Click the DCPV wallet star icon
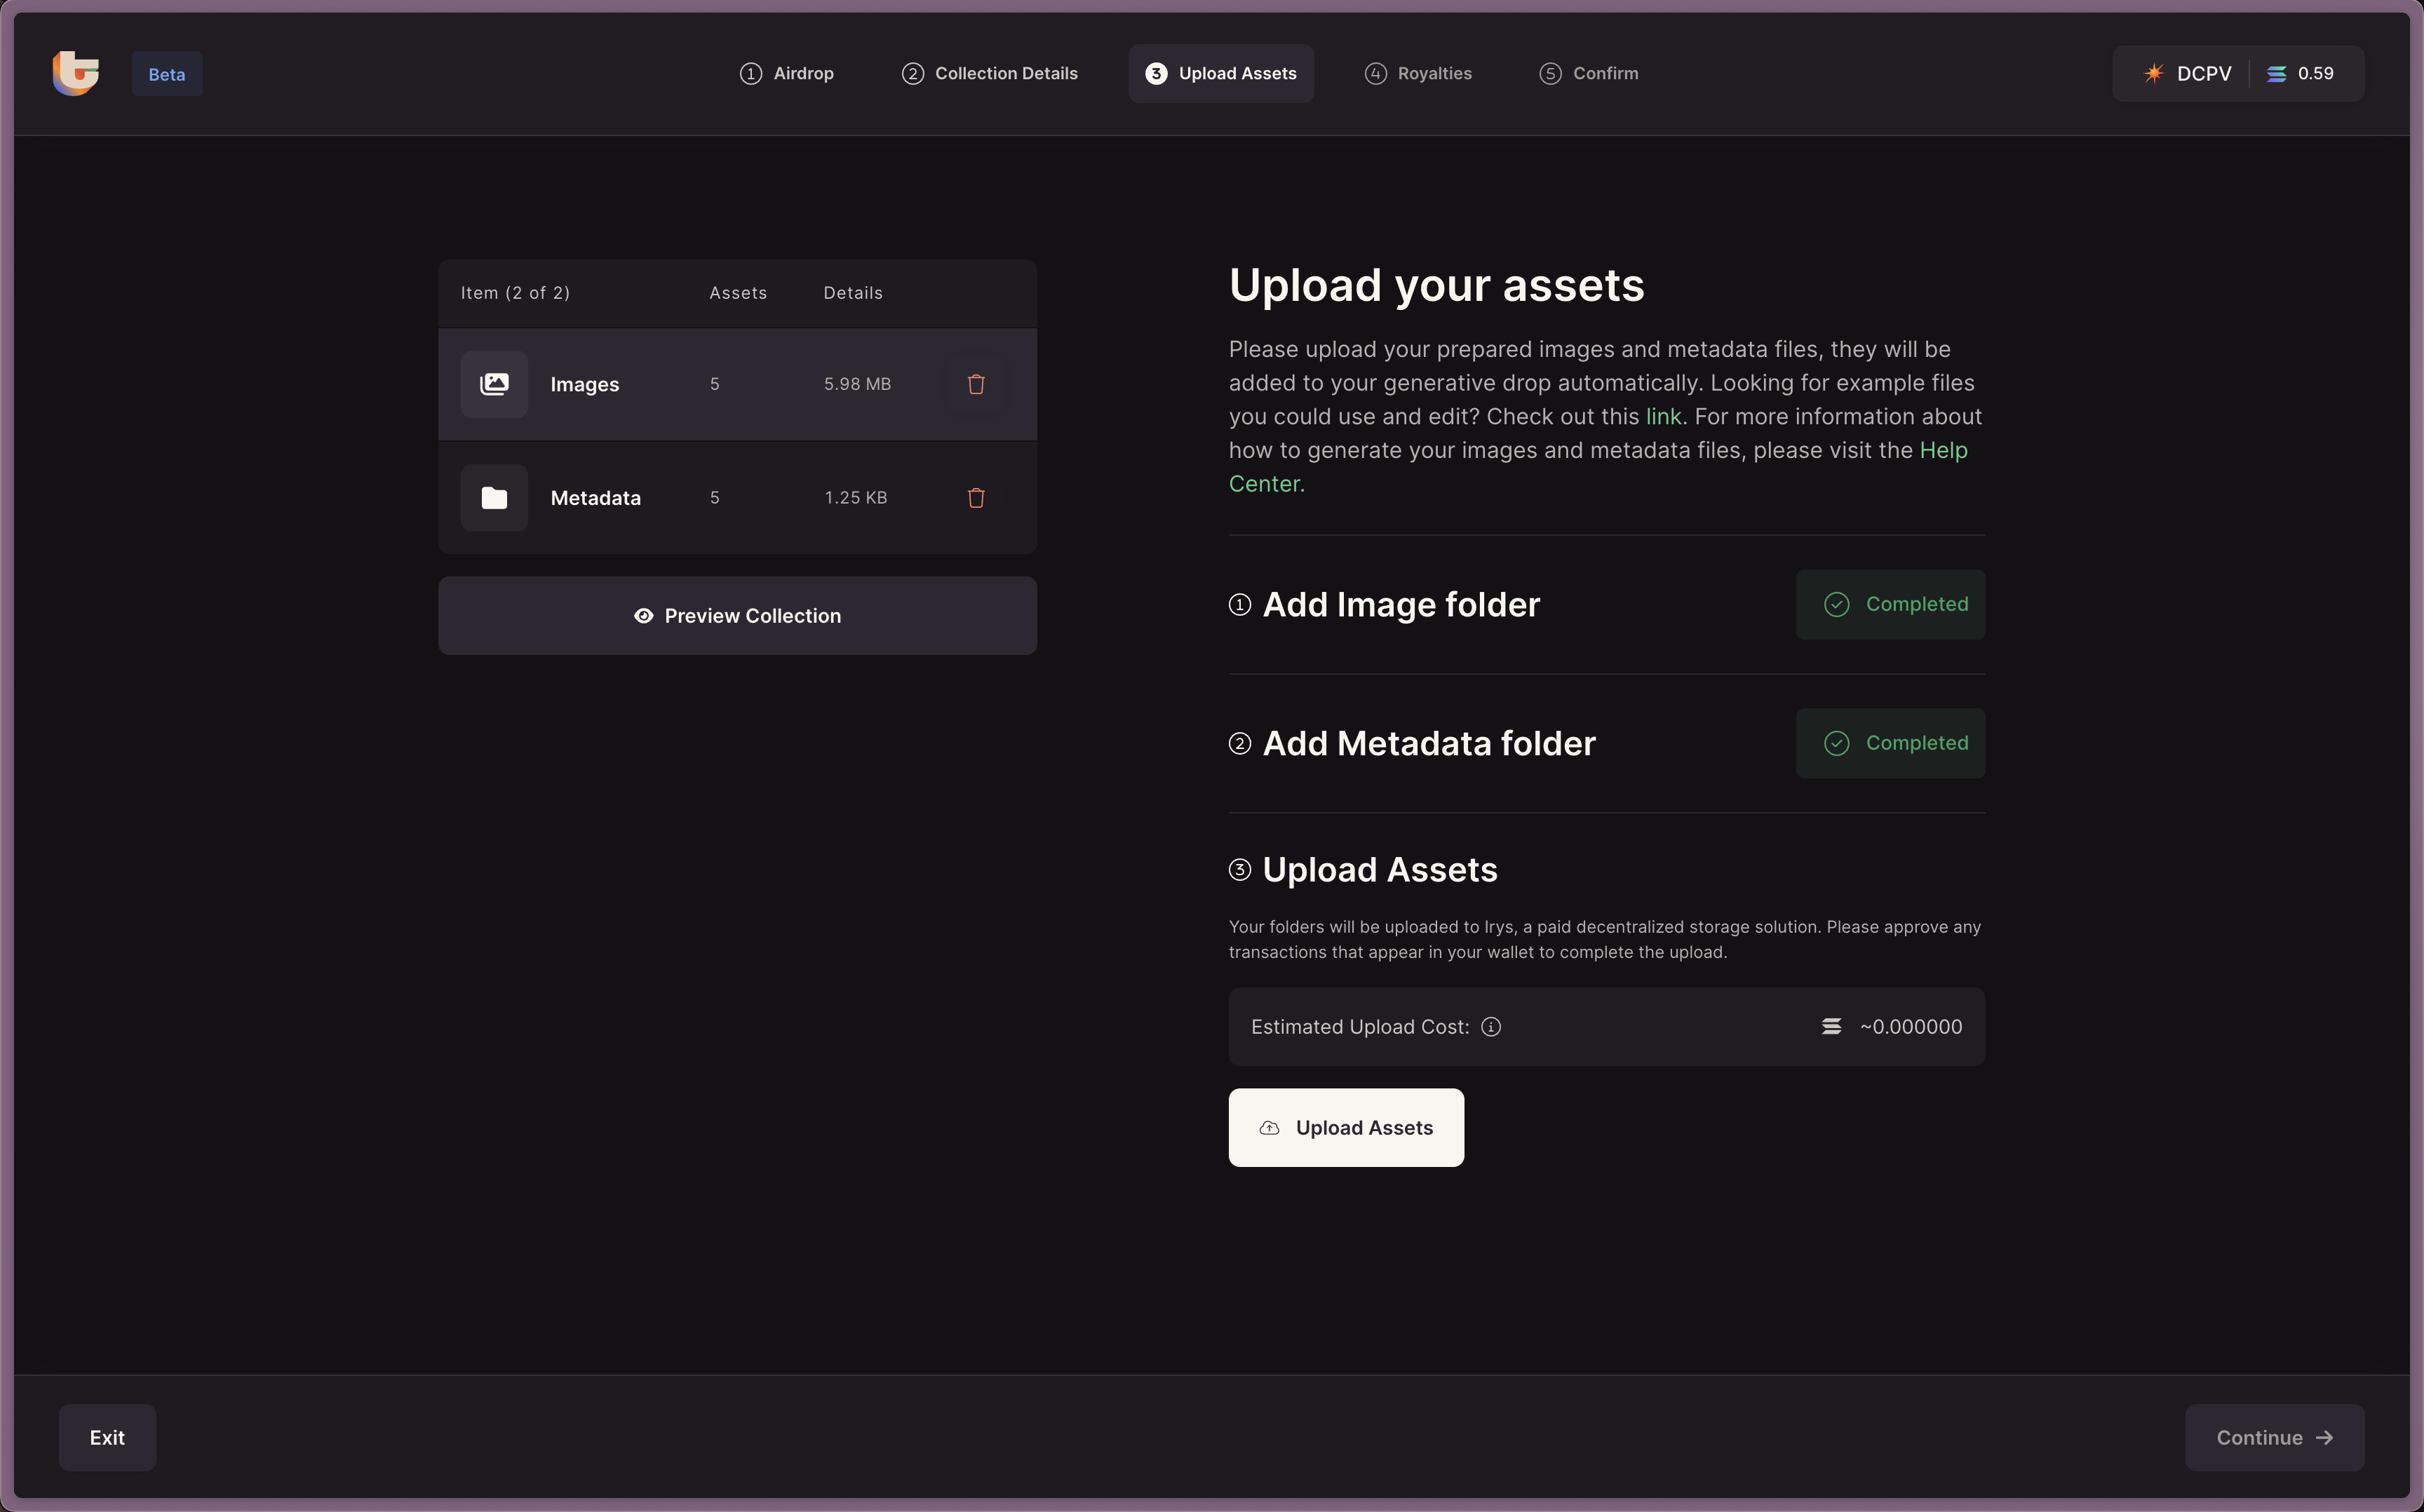 (2154, 74)
